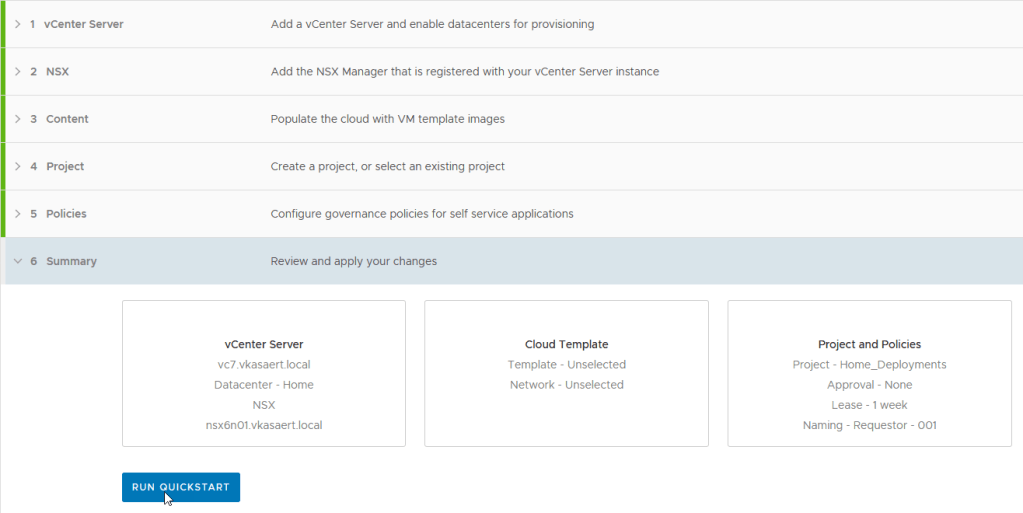Image resolution: width=1023 pixels, height=513 pixels.
Task: Click the vc7.vkasaert.local server name
Action: coord(264,365)
